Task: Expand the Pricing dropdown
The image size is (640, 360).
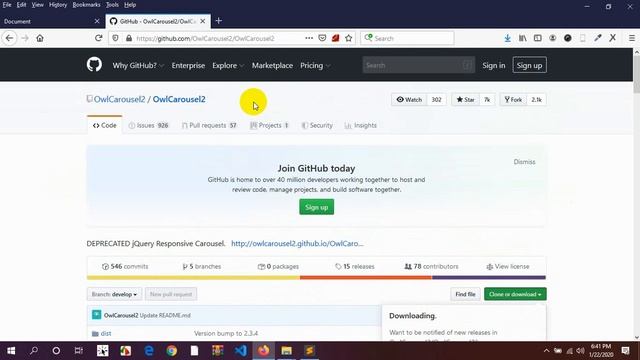Action: [315, 65]
